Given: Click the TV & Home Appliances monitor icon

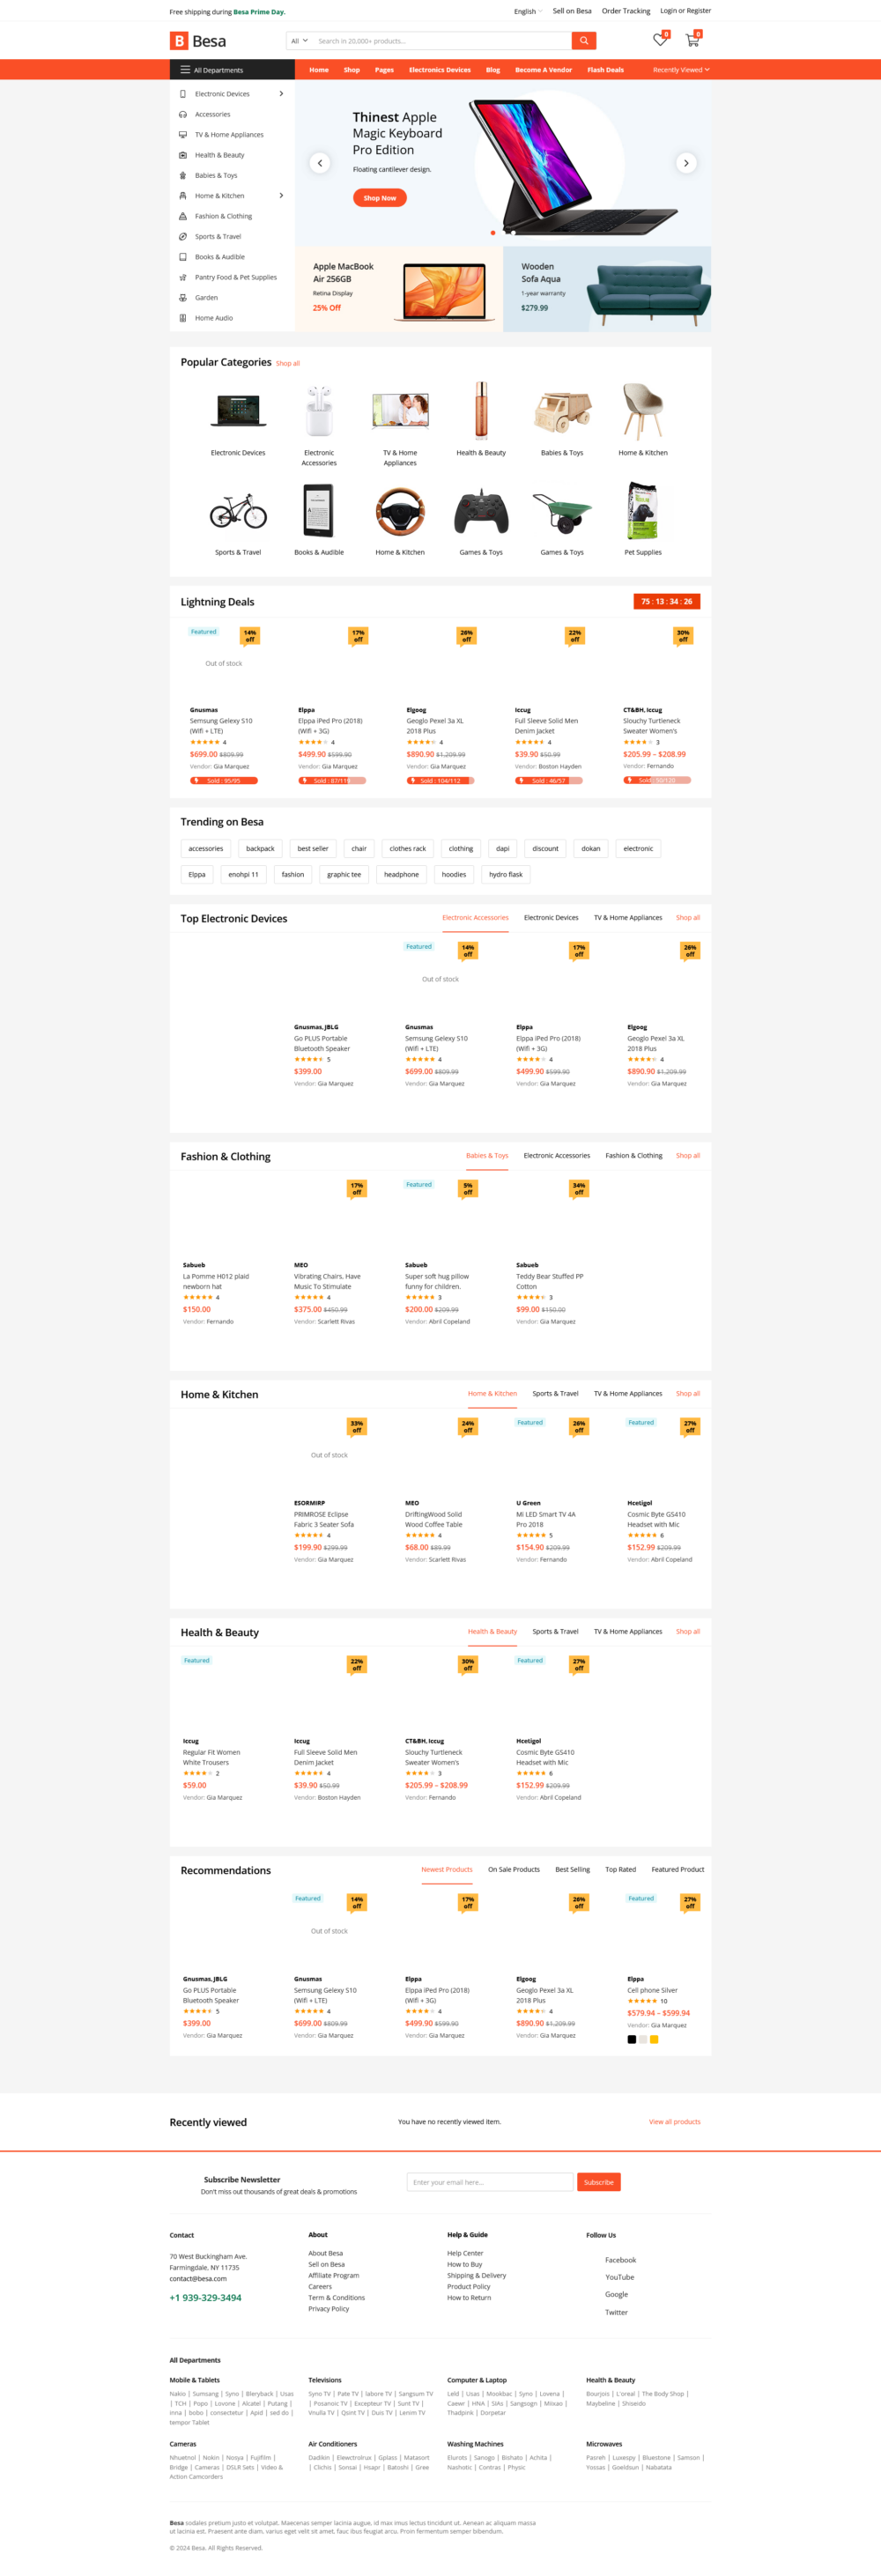Looking at the screenshot, I should click(183, 135).
